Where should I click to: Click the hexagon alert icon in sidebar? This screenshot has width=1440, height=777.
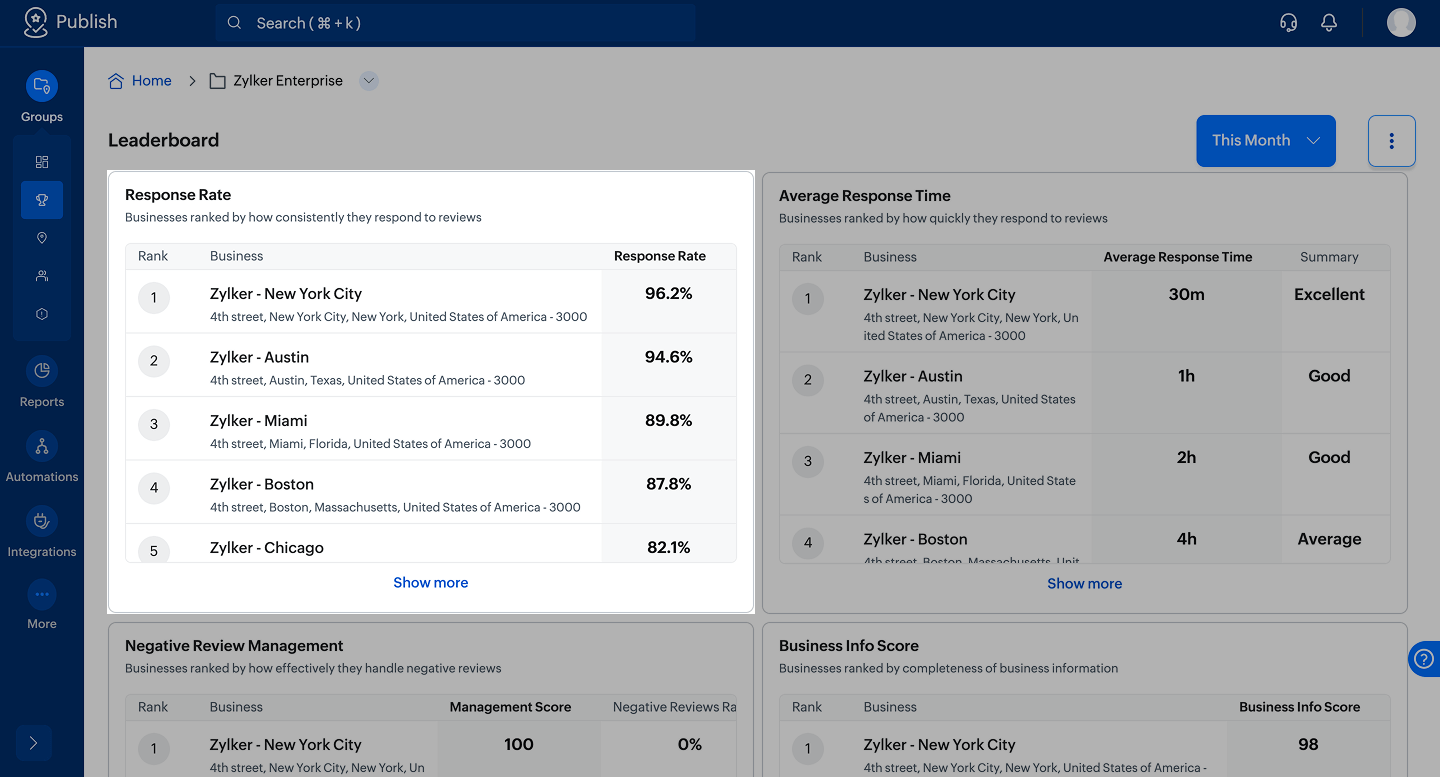tap(42, 314)
